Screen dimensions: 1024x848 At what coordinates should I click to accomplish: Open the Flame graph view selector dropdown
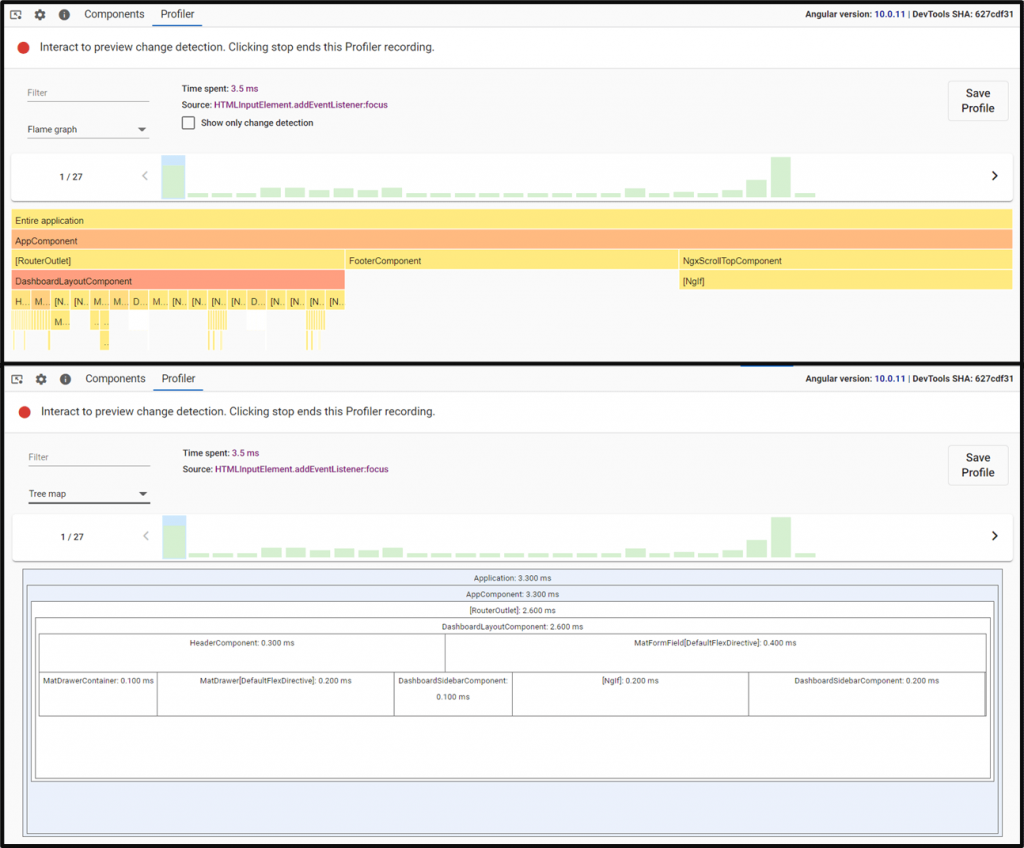pos(87,129)
